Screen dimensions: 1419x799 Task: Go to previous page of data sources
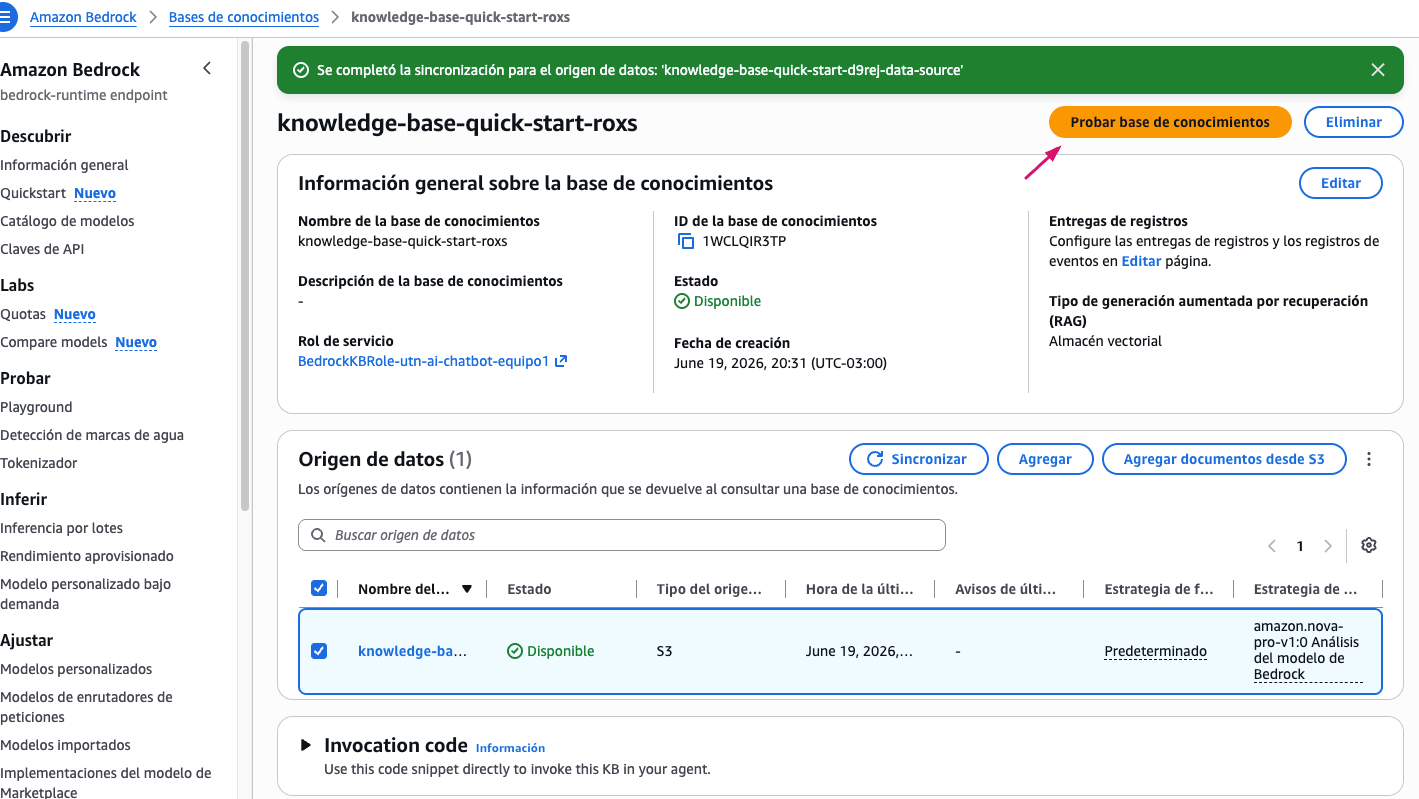[x=1272, y=546]
